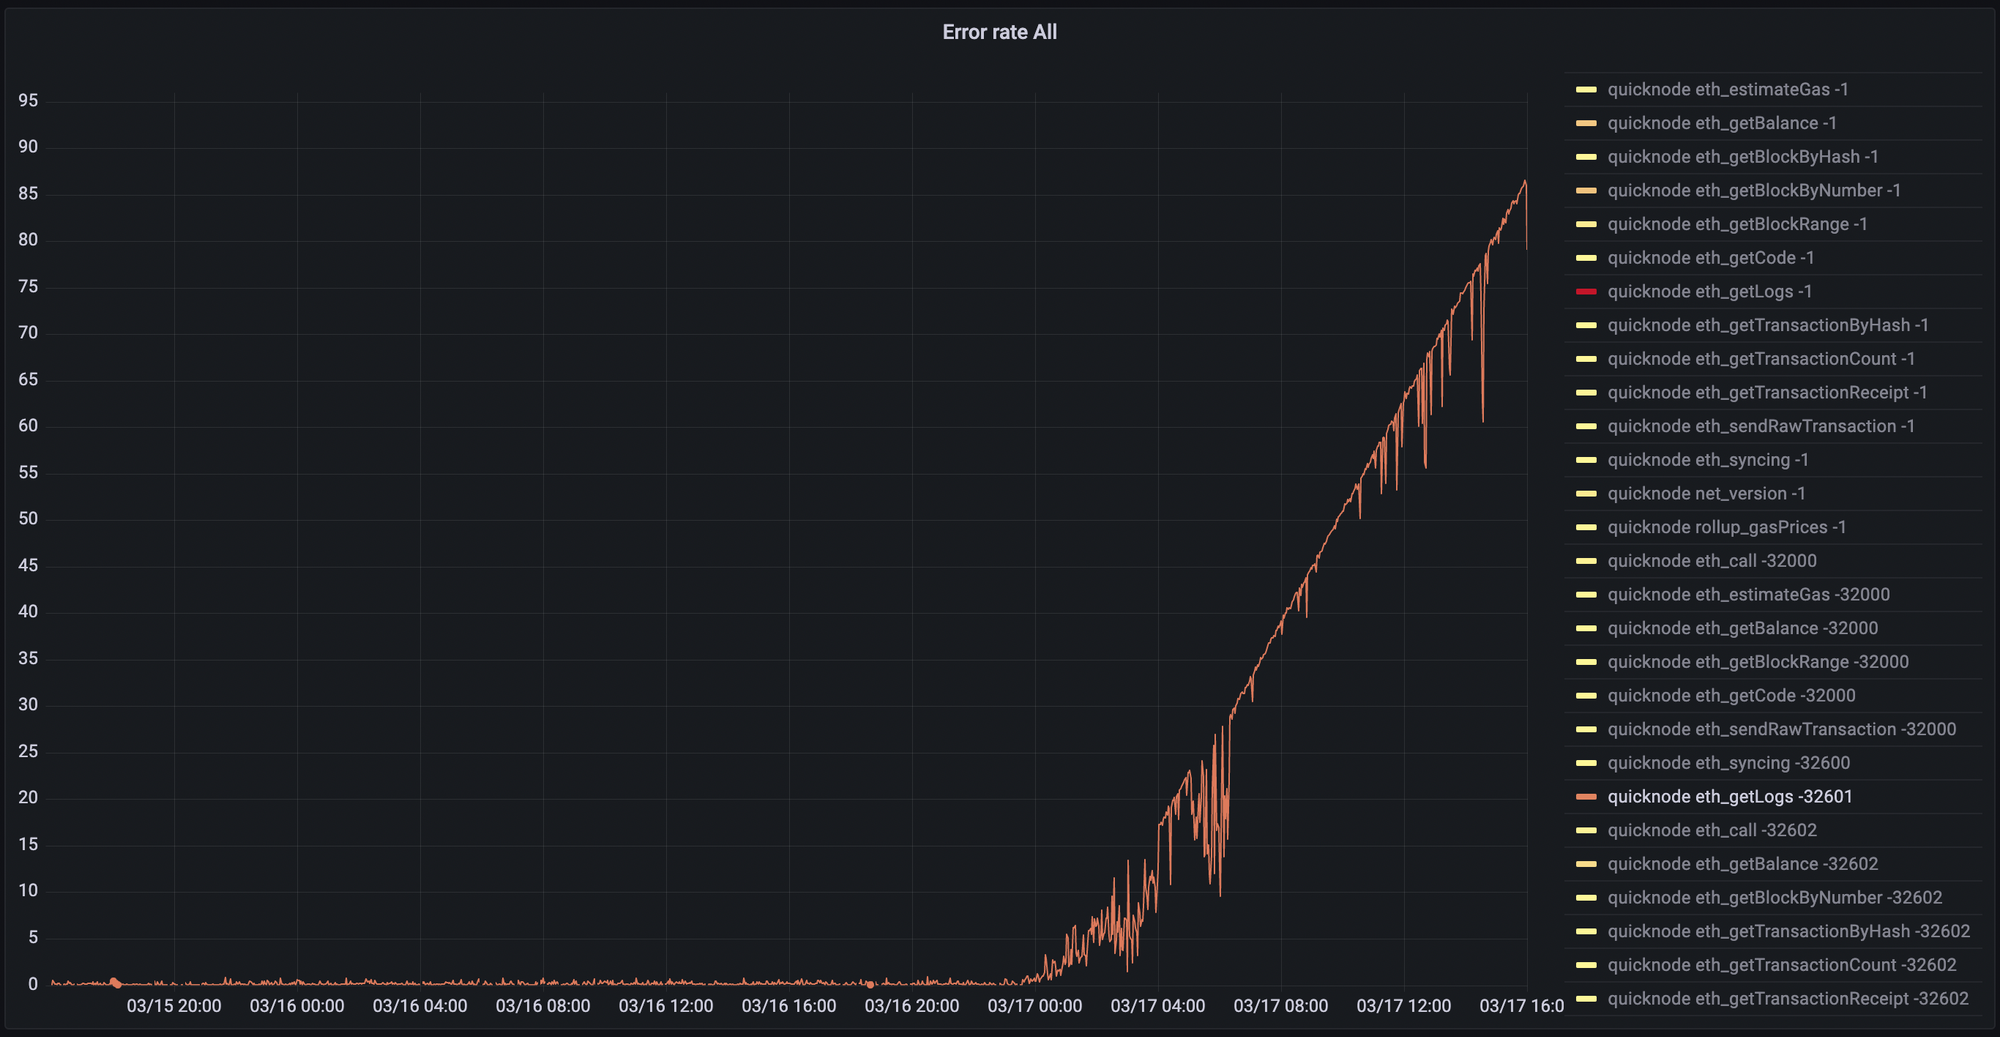This screenshot has width=2000, height=1037.
Task: Click the 50 y-axis value label
Action: [x=28, y=519]
